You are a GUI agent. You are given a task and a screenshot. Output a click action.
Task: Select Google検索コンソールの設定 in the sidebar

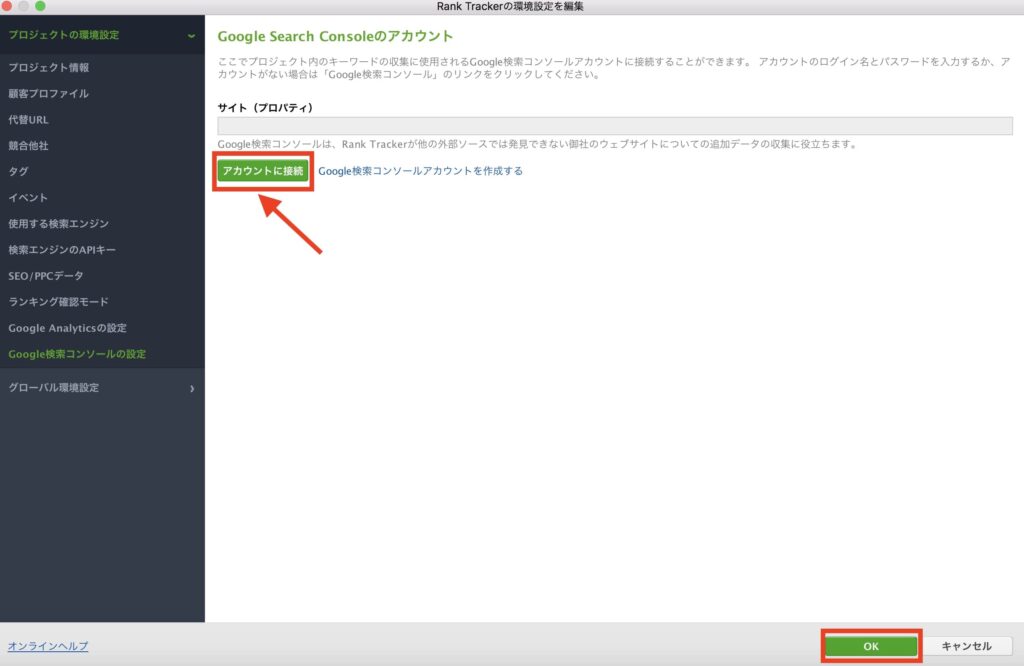pyautogui.click(x=77, y=354)
